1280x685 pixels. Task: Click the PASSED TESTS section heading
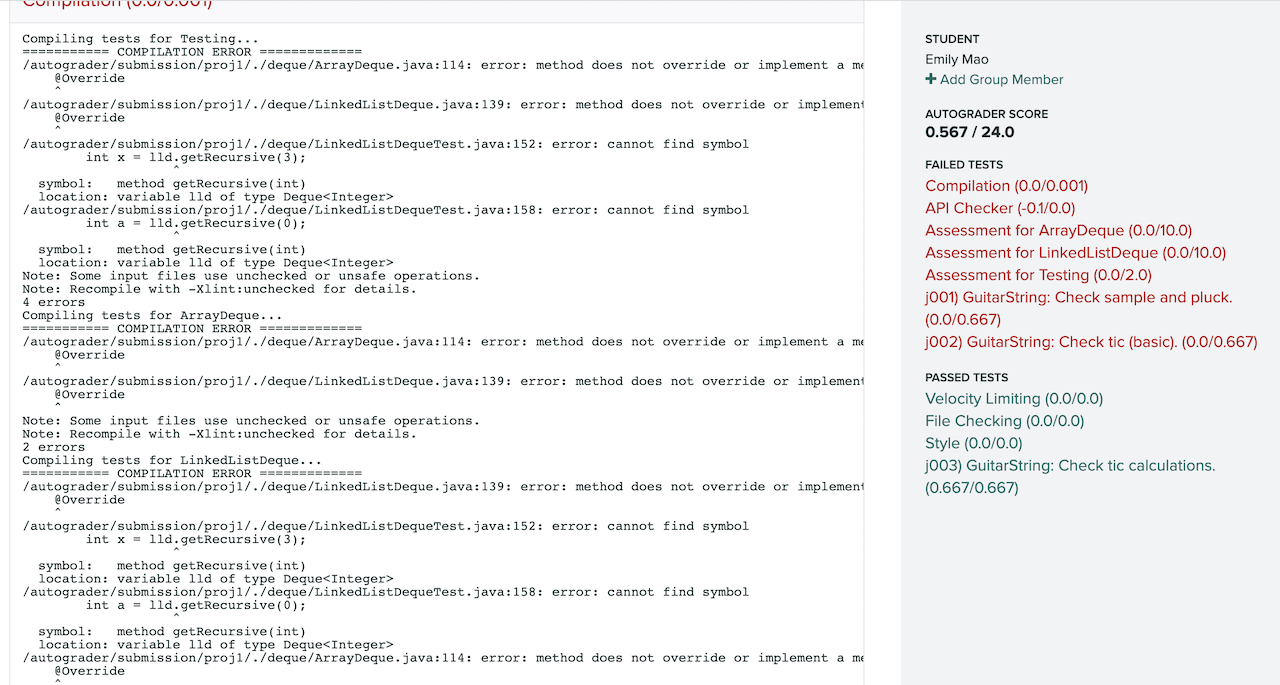(x=966, y=378)
